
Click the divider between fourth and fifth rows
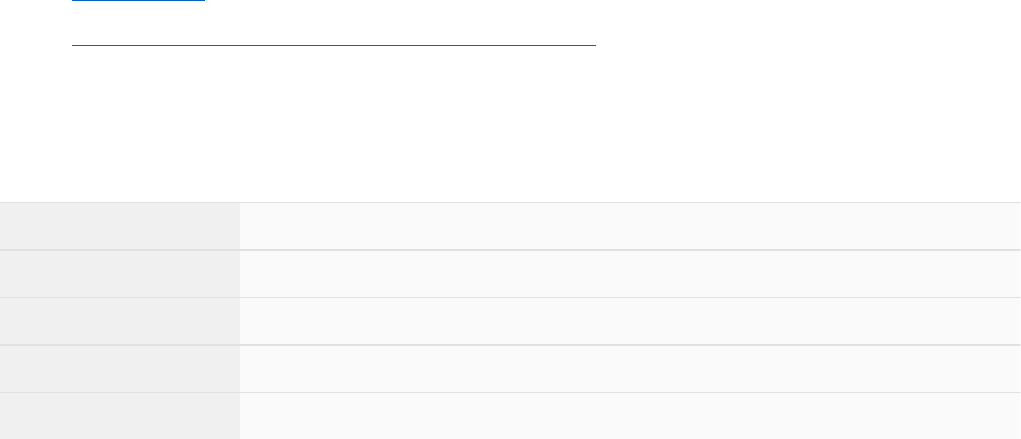pyautogui.click(x=510, y=392)
